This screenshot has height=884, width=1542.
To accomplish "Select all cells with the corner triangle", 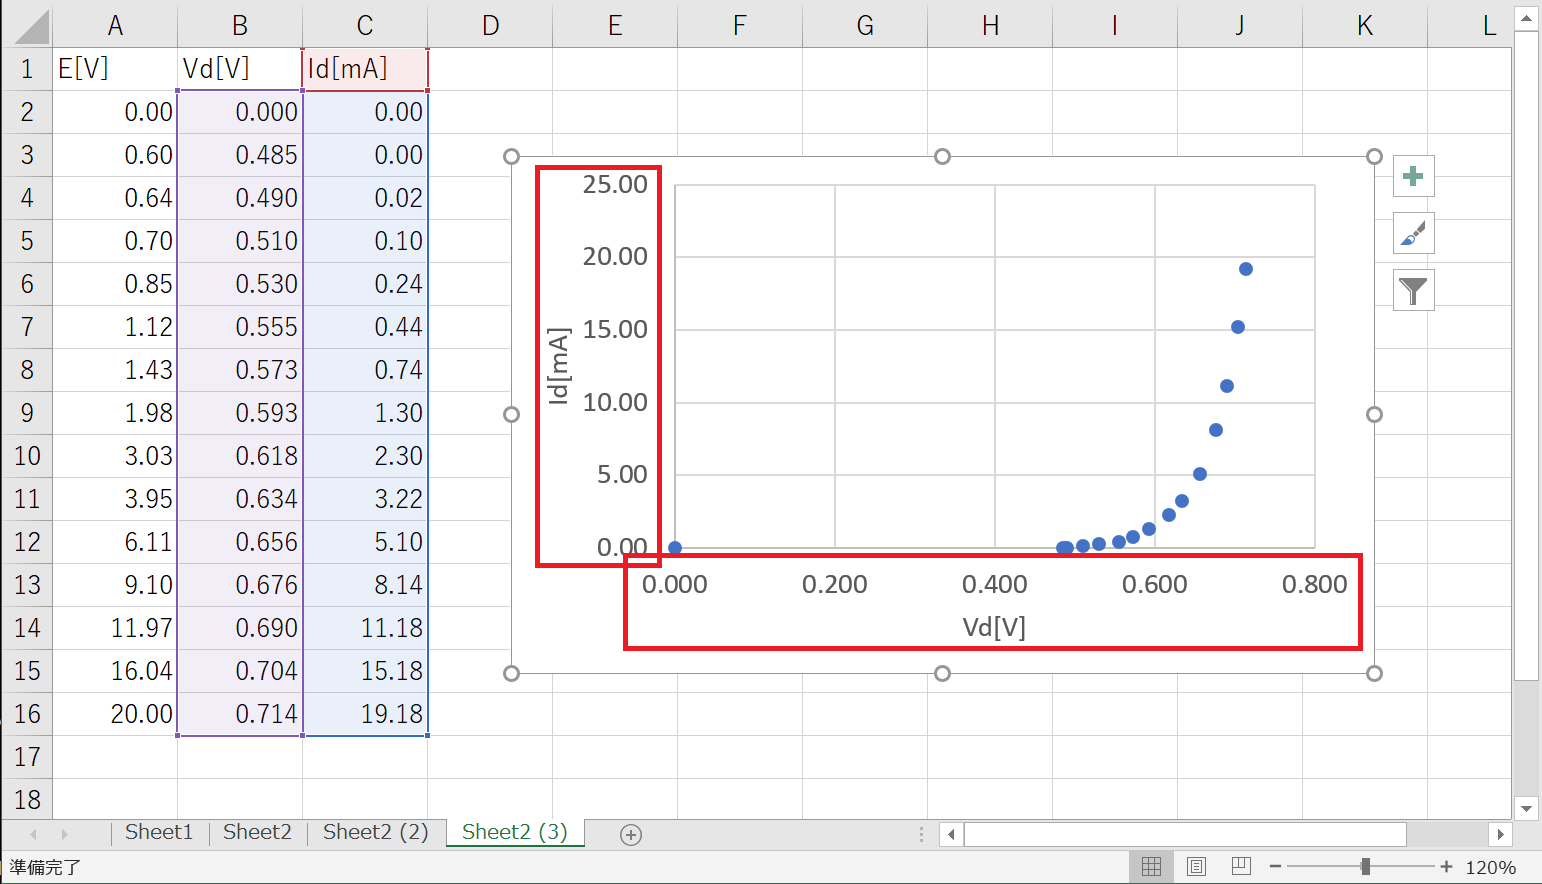I will (30, 27).
